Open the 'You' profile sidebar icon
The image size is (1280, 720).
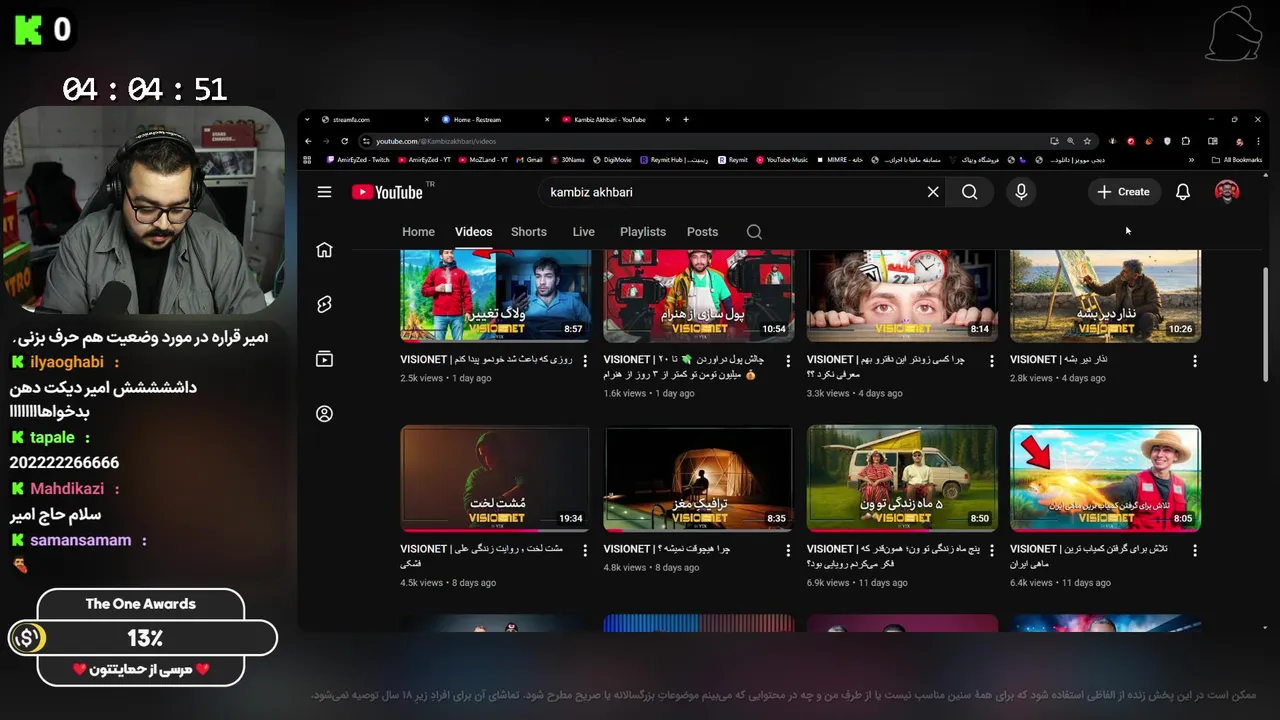[x=324, y=413]
